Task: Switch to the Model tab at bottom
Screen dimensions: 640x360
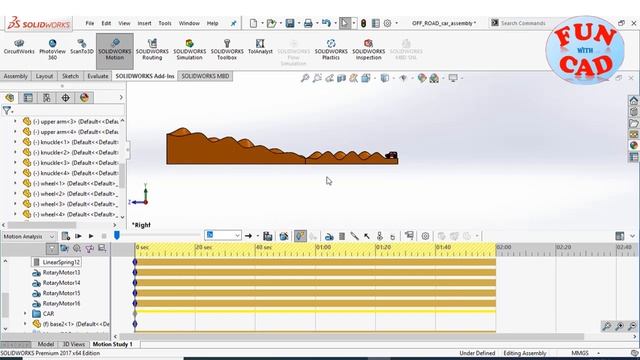Action: click(46, 344)
